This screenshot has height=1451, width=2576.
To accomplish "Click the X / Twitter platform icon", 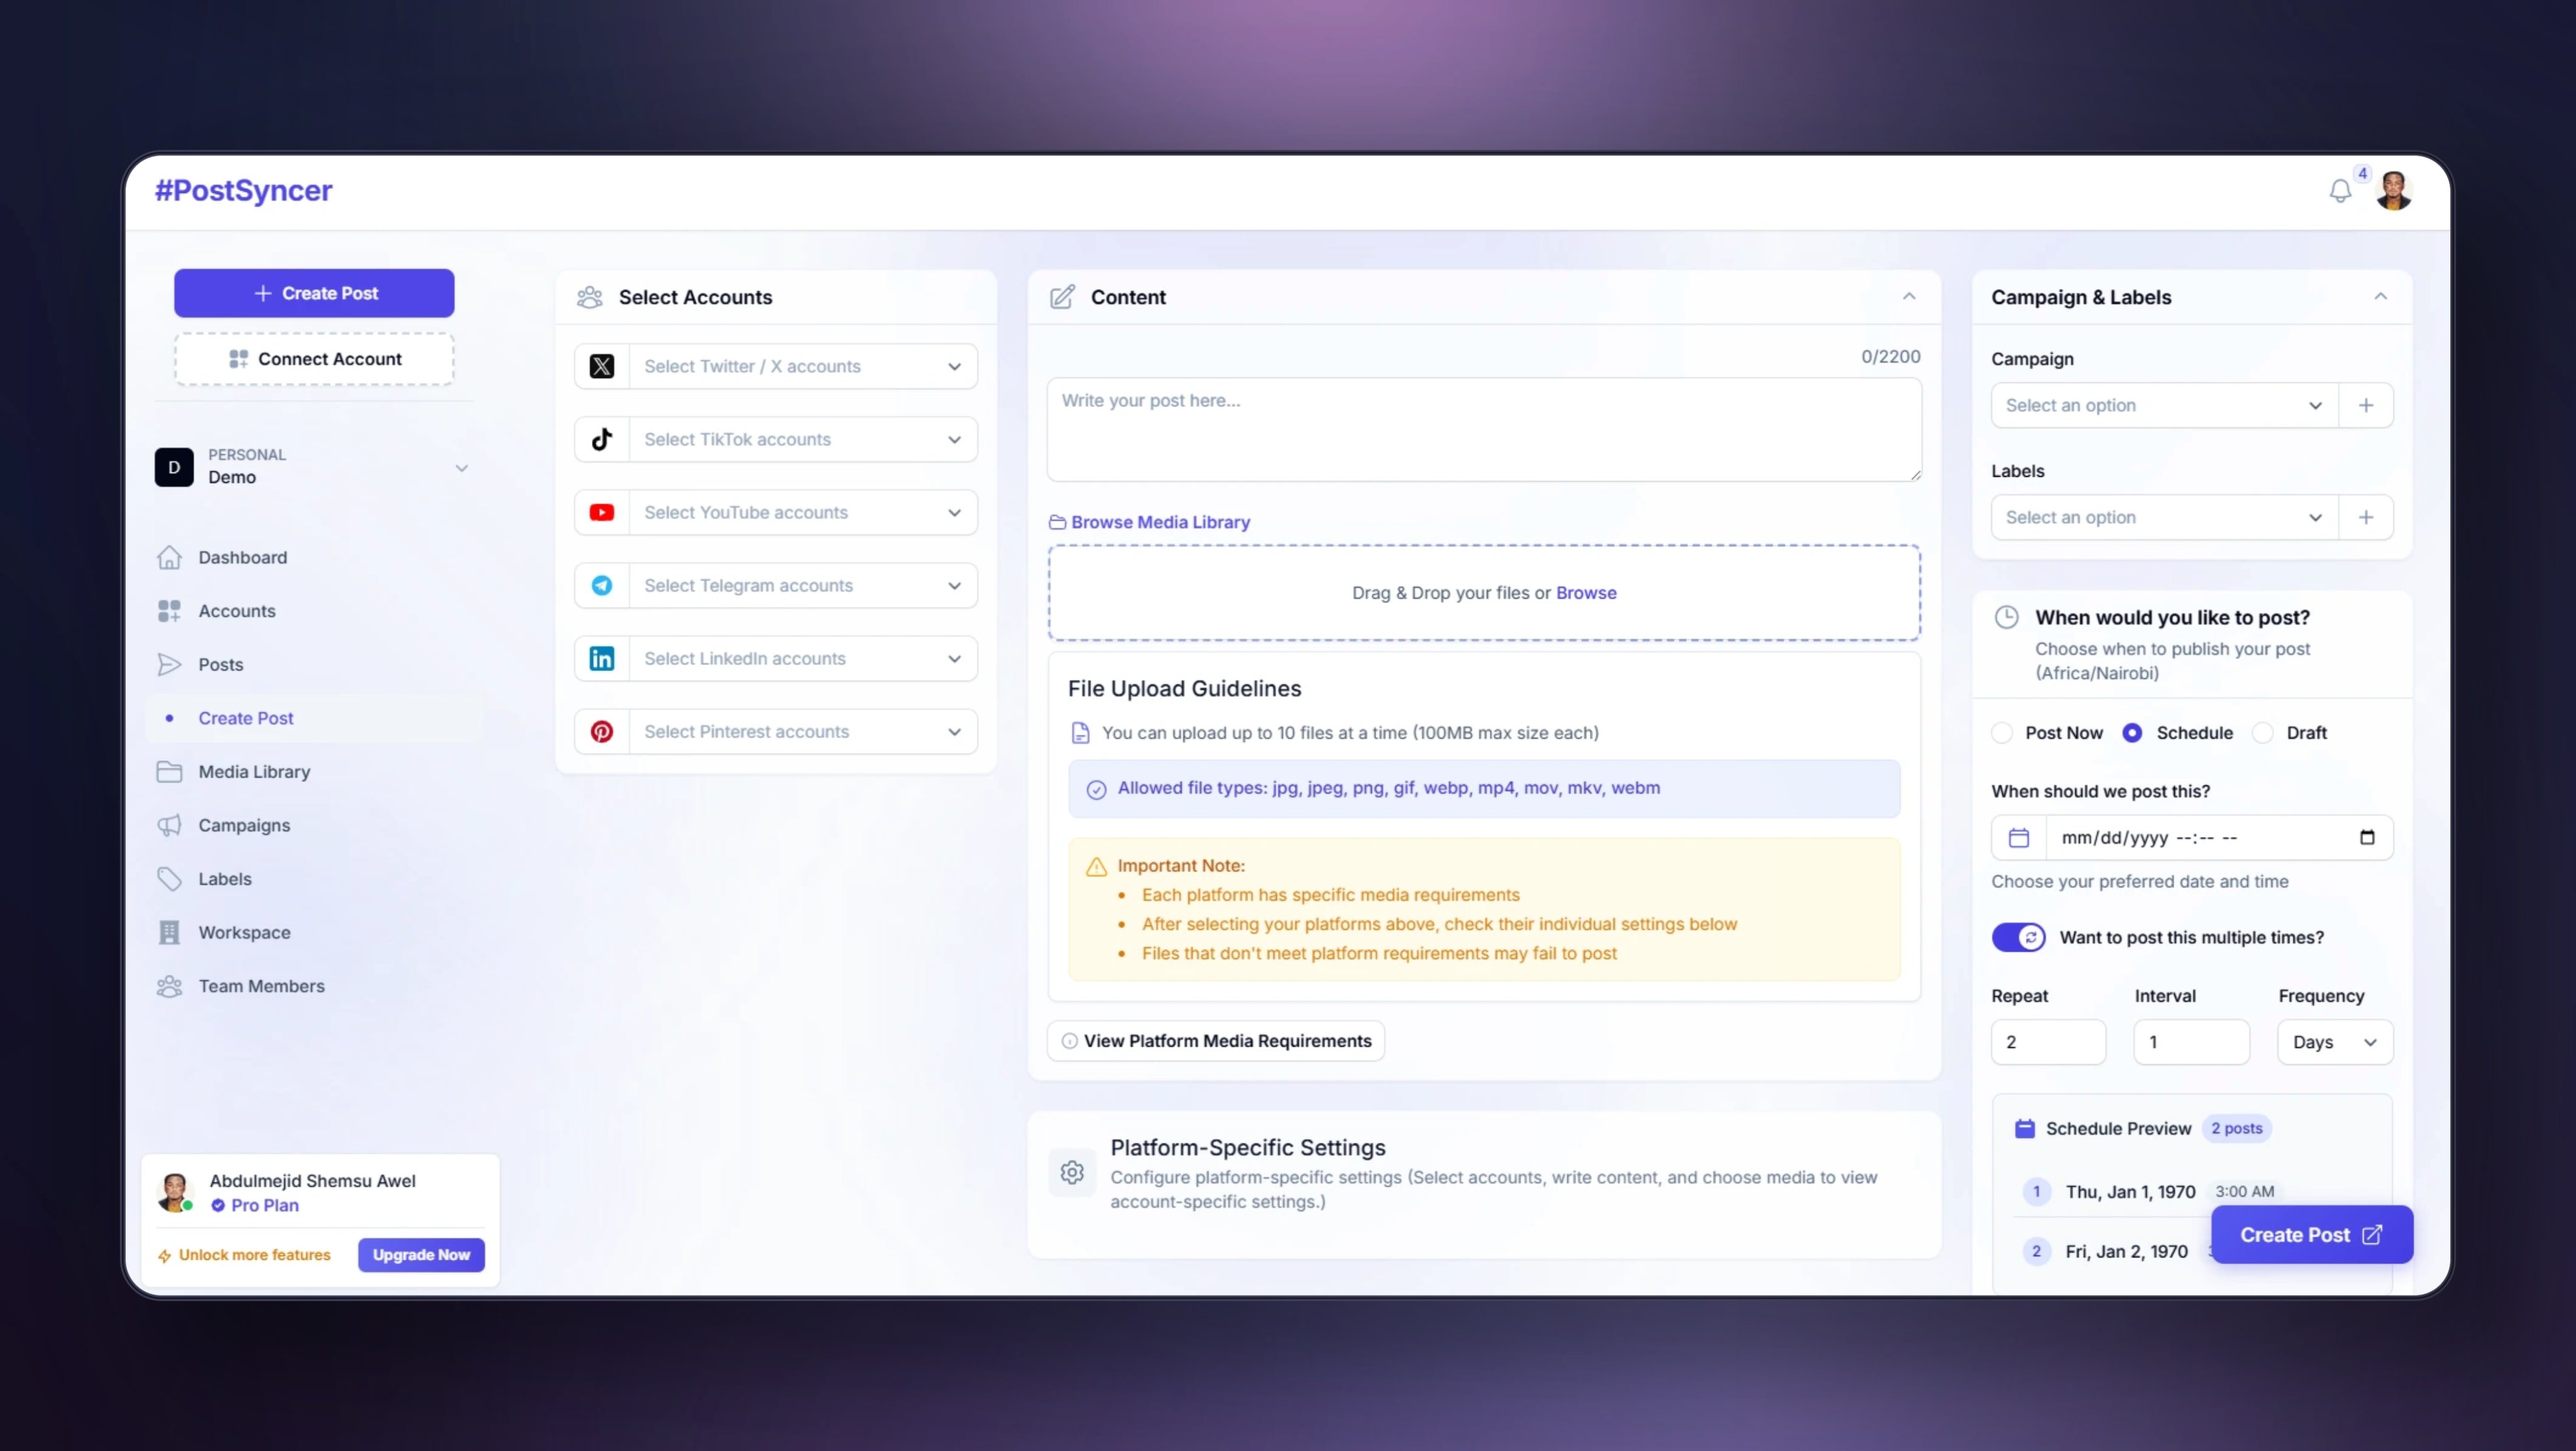I will [602, 366].
